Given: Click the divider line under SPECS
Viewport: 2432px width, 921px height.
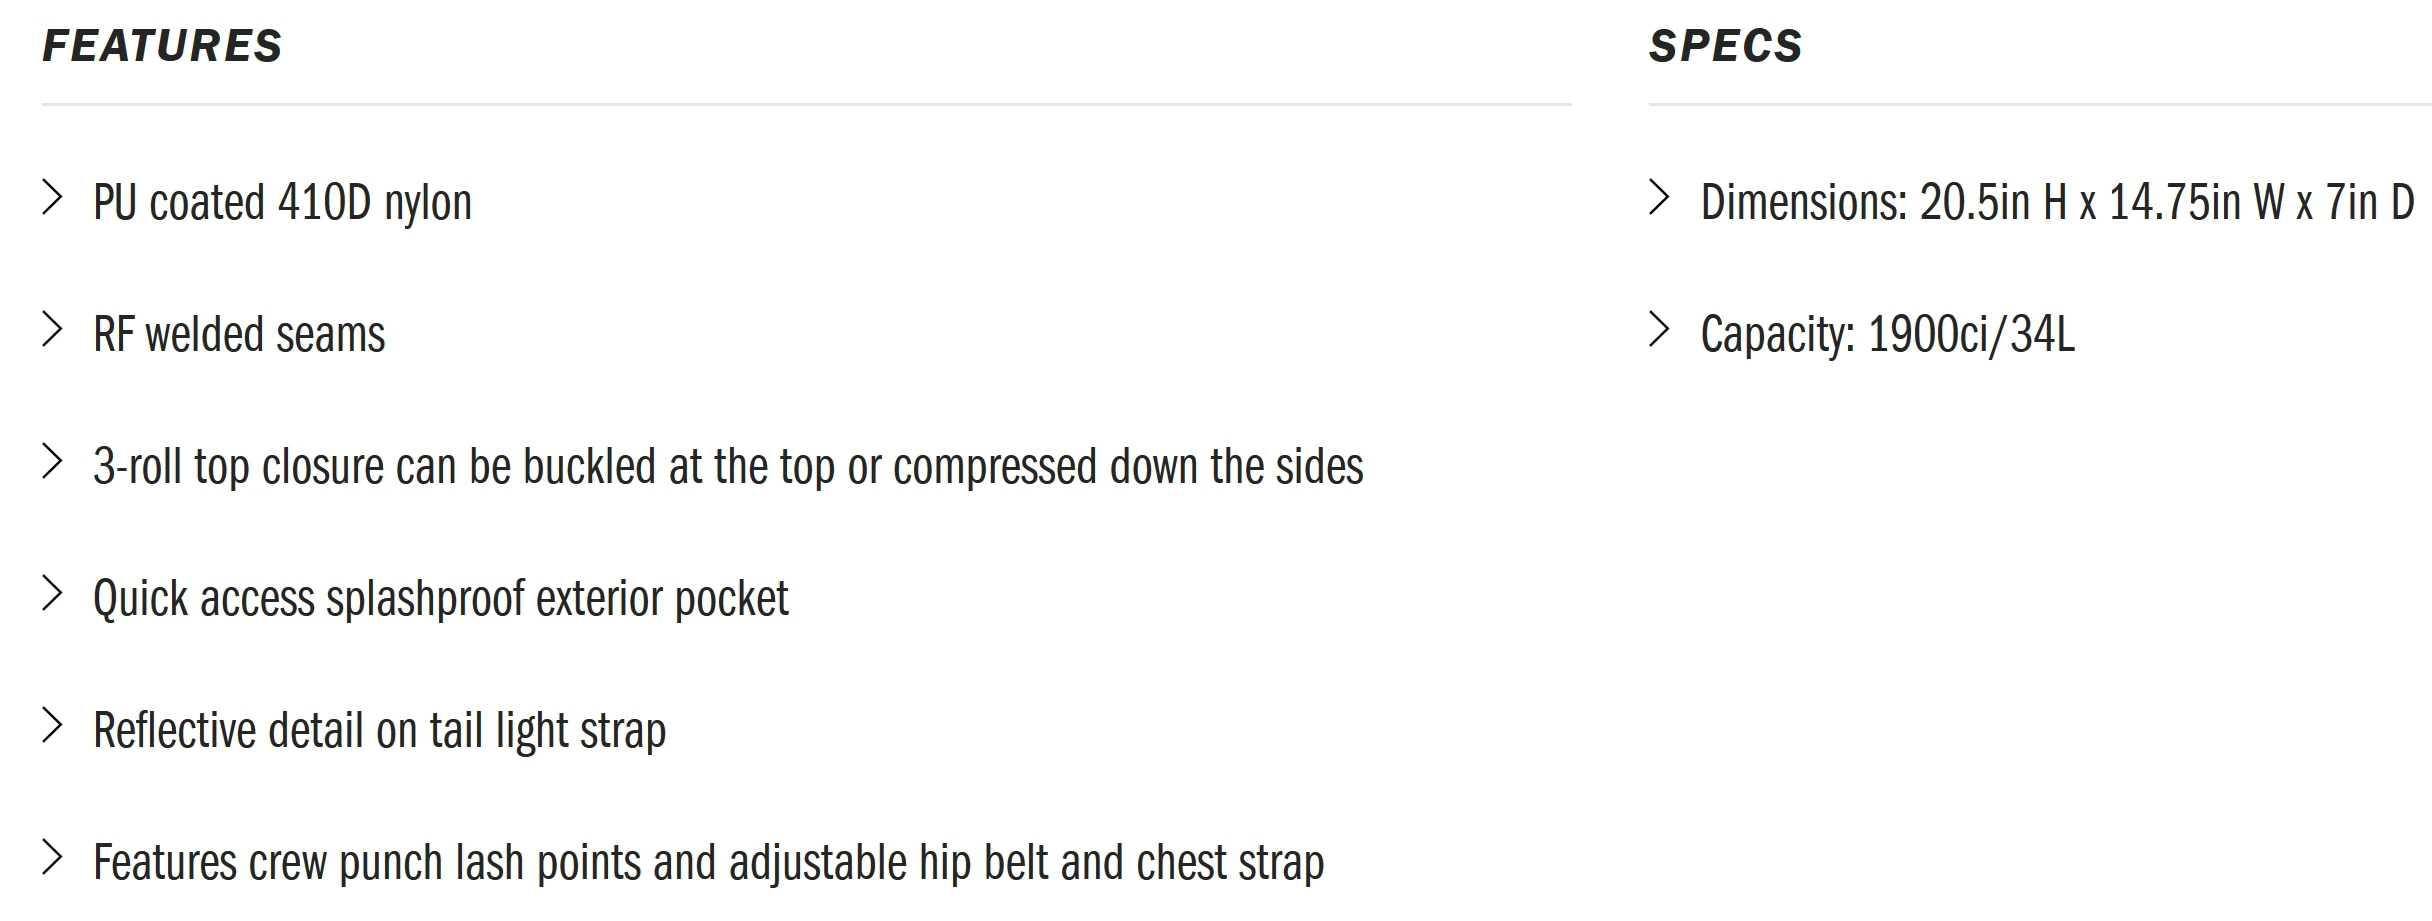Looking at the screenshot, I should [2040, 104].
